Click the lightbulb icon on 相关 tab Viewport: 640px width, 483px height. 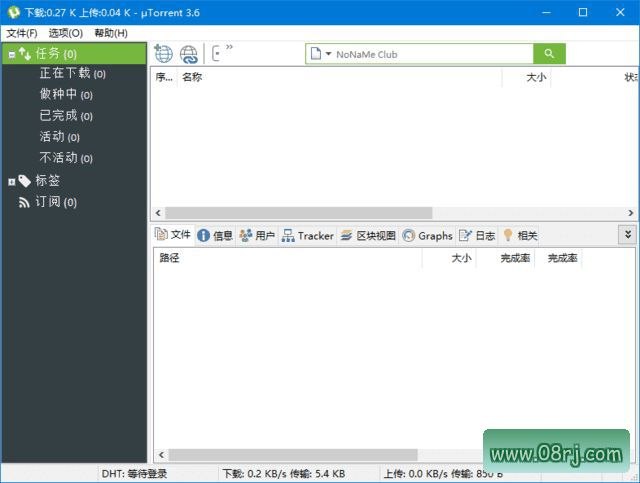tap(508, 235)
